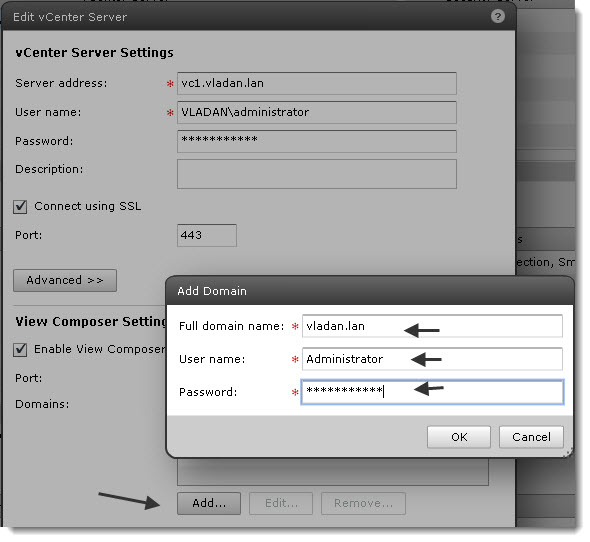Click the Full domain name field
The width and height of the screenshot is (590, 542).
[432, 326]
